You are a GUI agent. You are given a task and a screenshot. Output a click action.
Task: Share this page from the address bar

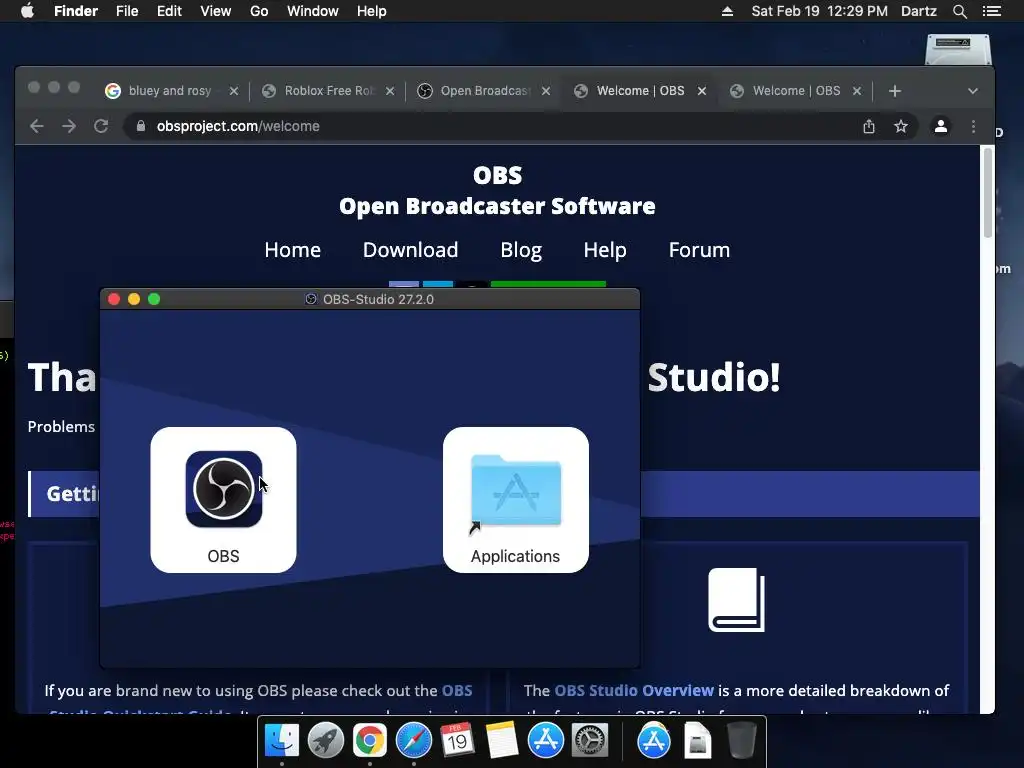click(x=869, y=126)
